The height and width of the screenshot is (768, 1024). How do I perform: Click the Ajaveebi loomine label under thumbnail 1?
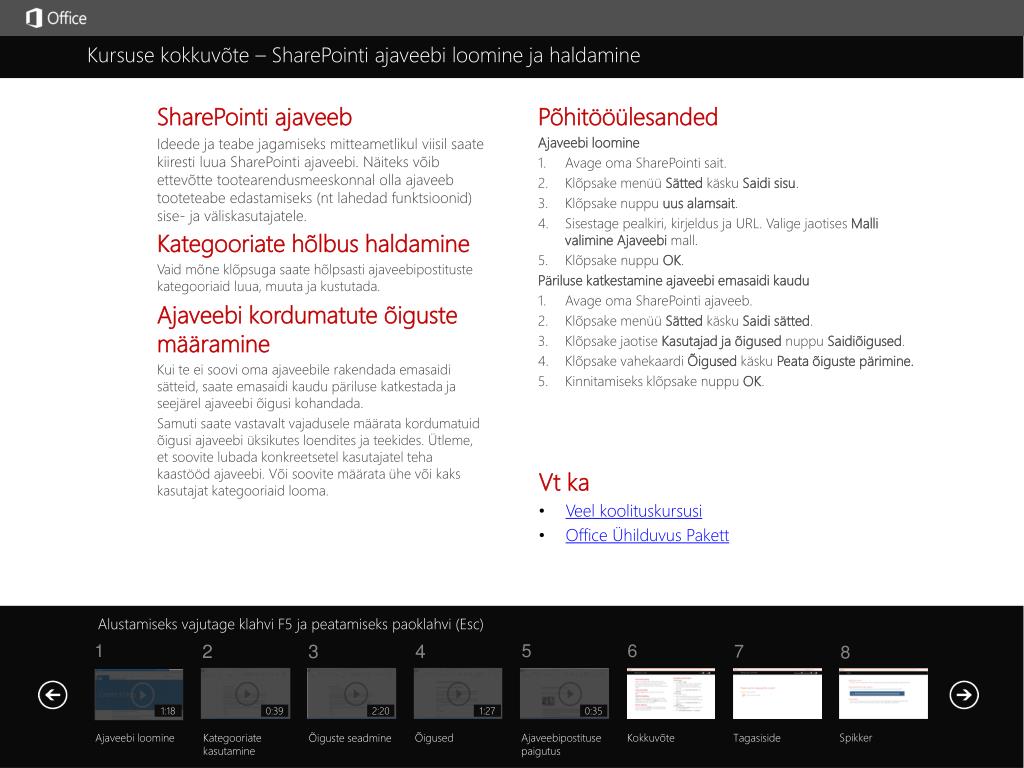(135, 738)
